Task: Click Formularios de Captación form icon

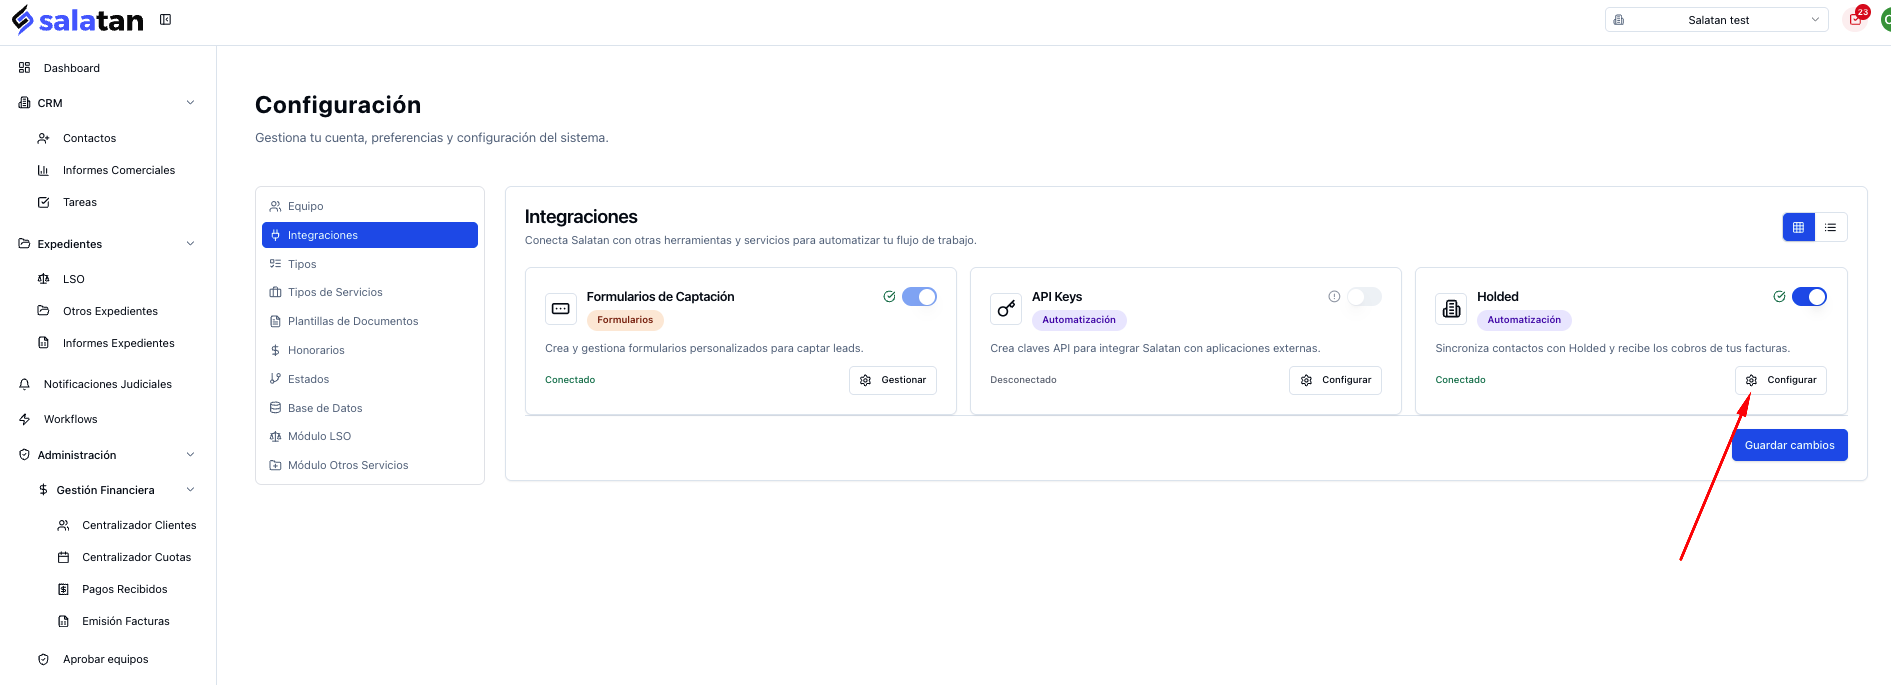Action: [561, 309]
